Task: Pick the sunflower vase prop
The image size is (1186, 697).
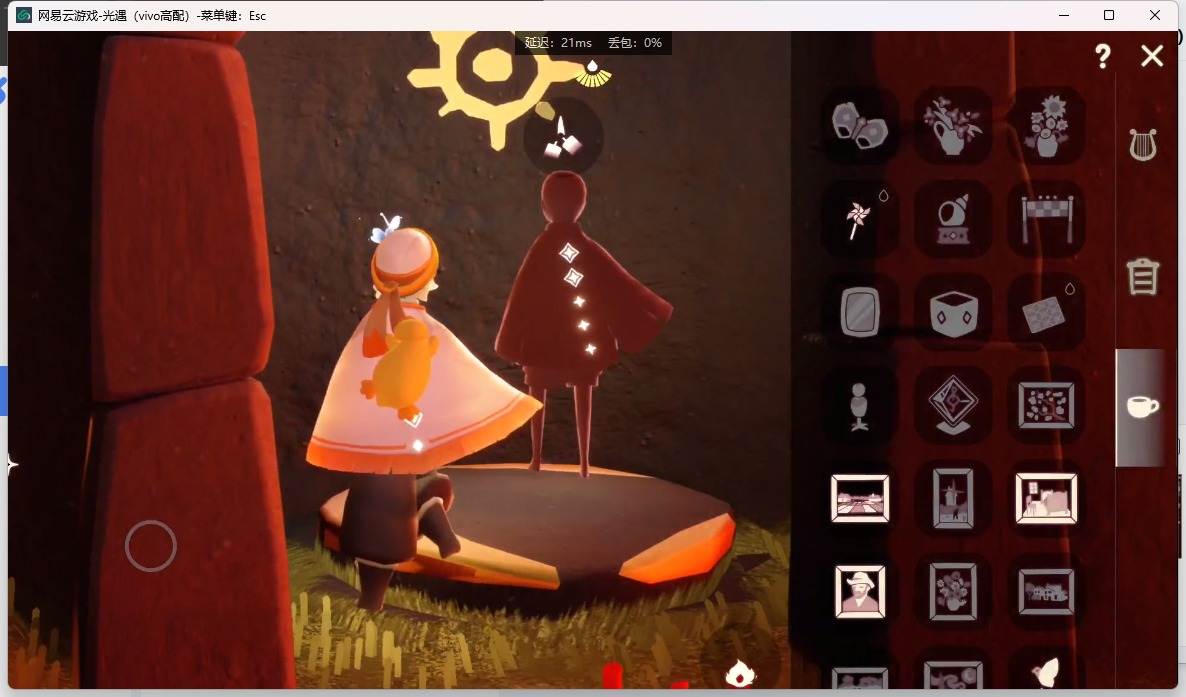Action: (x=1046, y=125)
